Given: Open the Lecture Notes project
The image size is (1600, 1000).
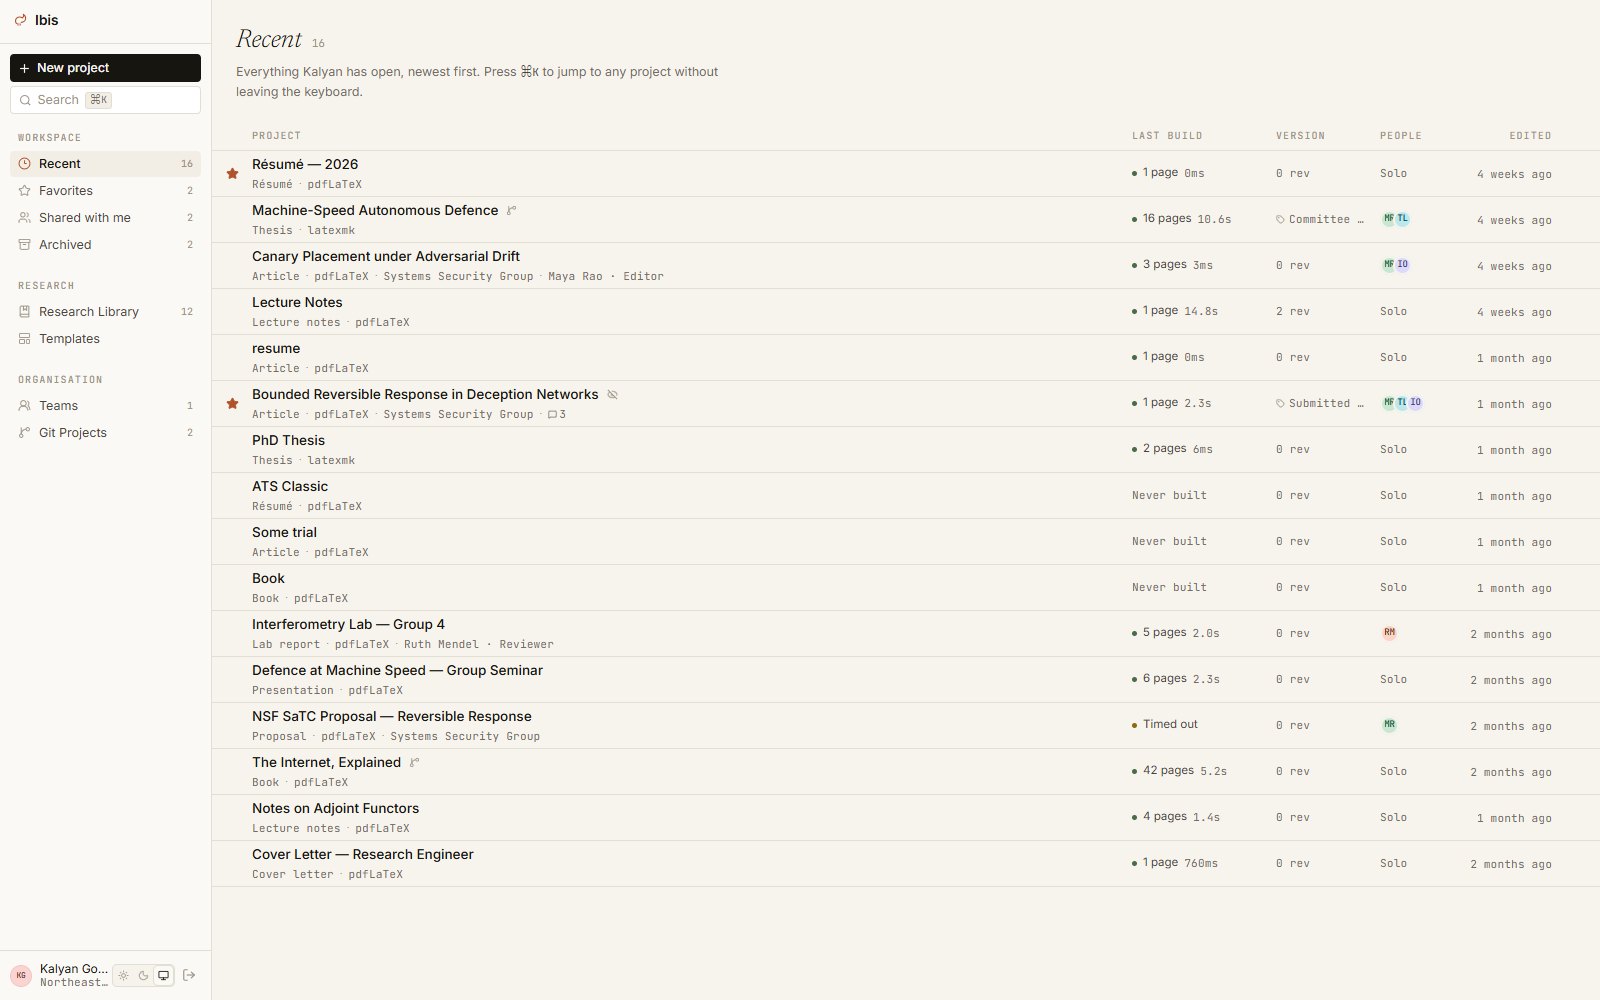Looking at the screenshot, I should 297,303.
